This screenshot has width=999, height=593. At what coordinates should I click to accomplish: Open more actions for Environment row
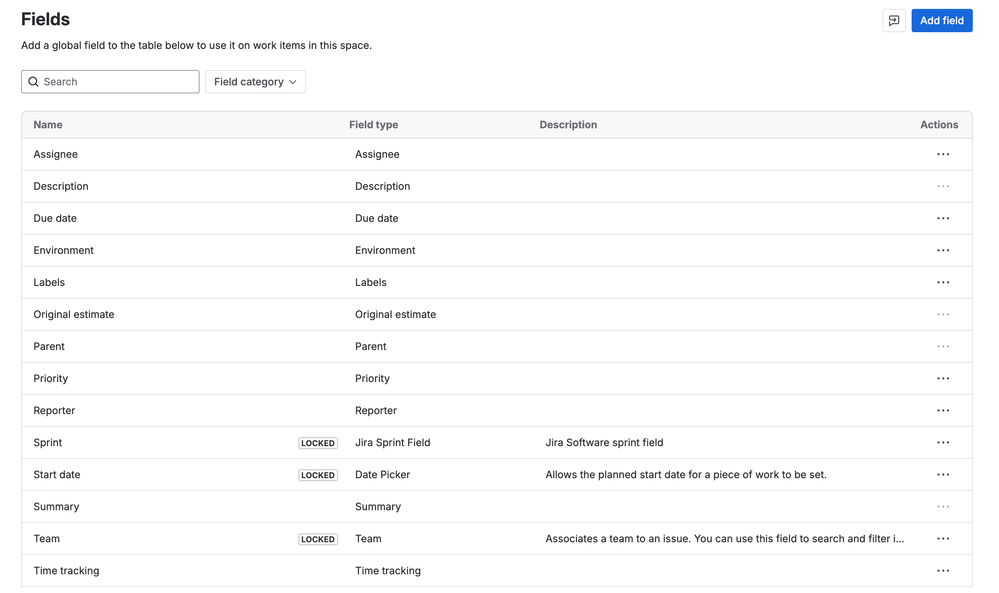point(943,250)
